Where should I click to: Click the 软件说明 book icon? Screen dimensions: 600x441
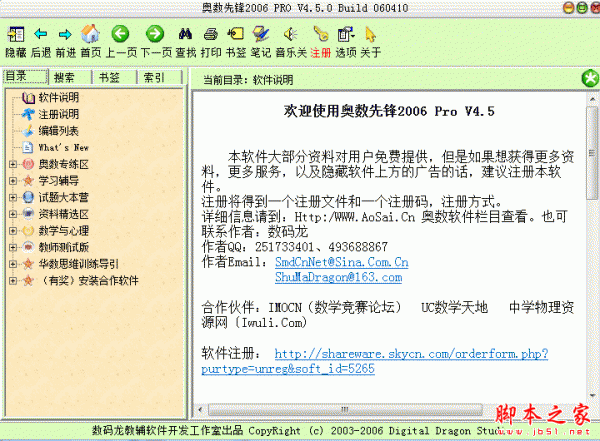(x=28, y=98)
